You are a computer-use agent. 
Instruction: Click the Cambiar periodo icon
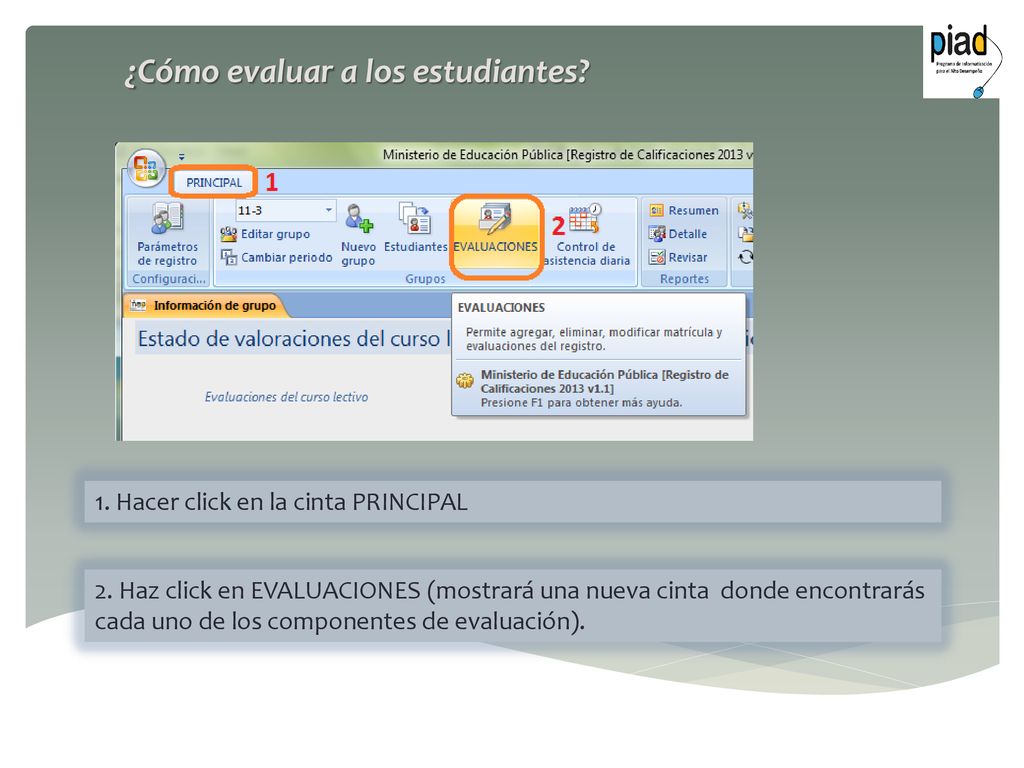point(228,257)
